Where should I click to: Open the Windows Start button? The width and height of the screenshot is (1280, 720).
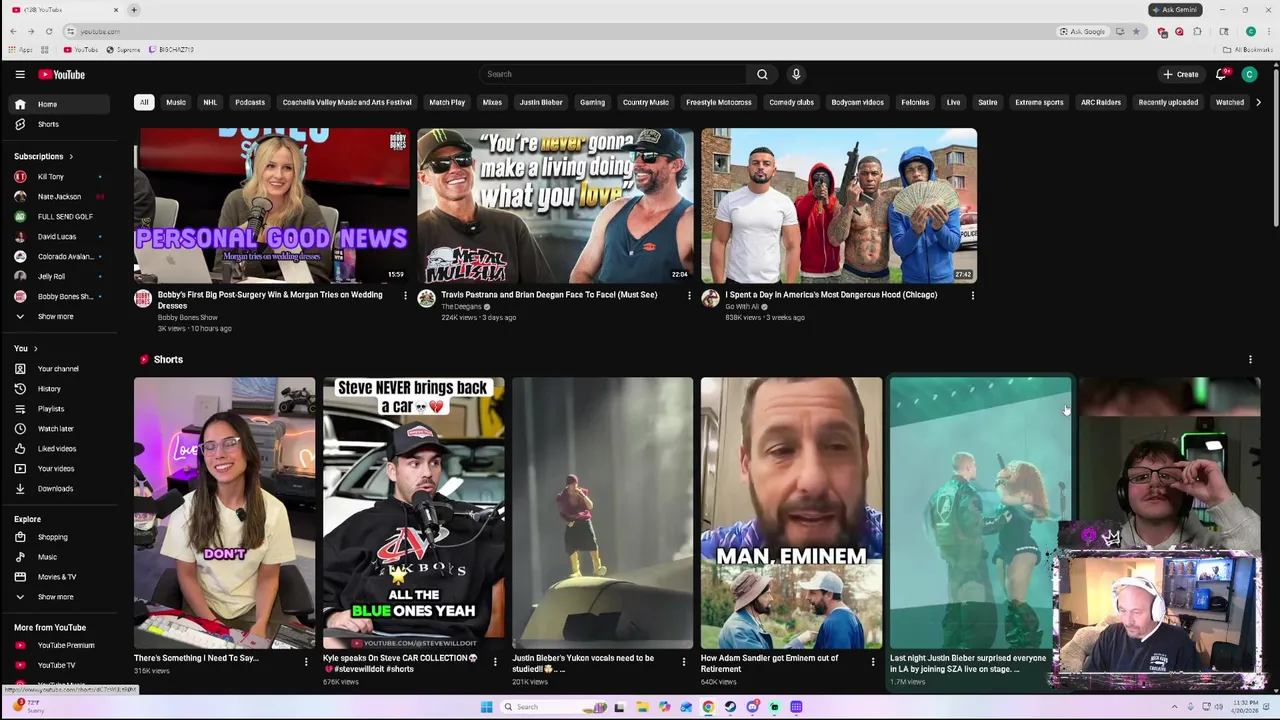click(487, 707)
